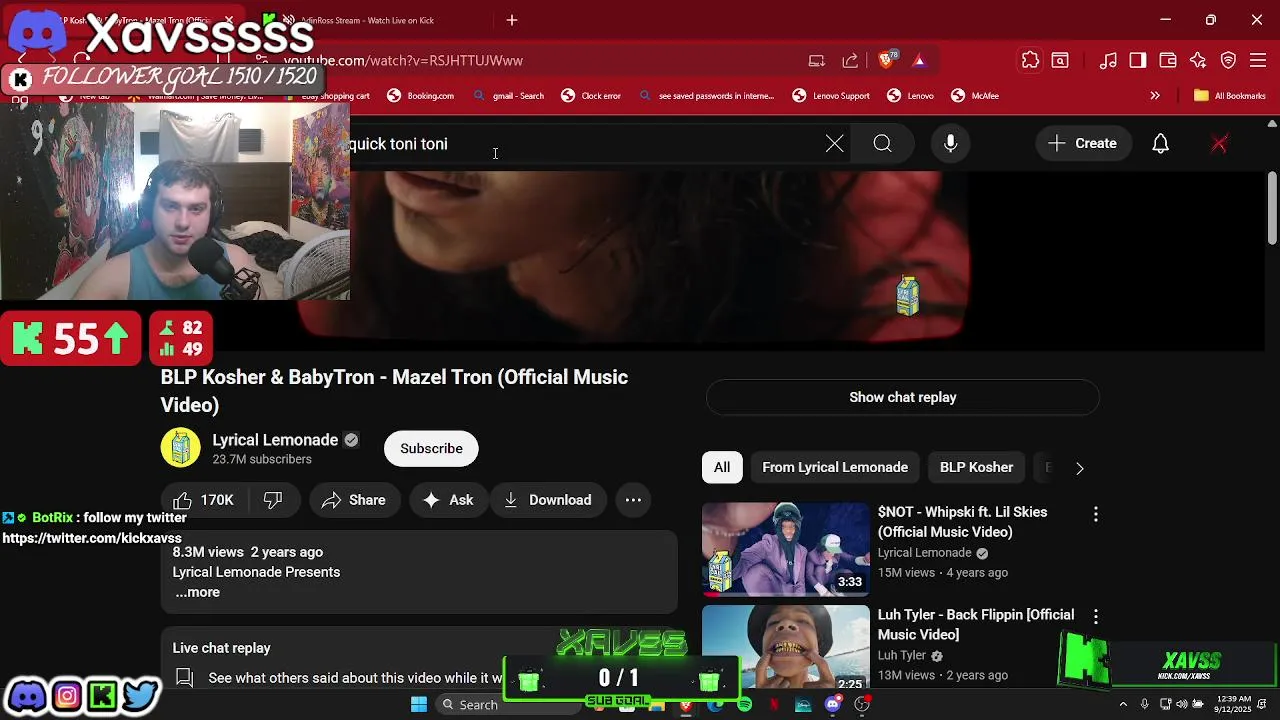Dislike the video with thumbs down
This screenshot has width=1280, height=720.
click(273, 500)
